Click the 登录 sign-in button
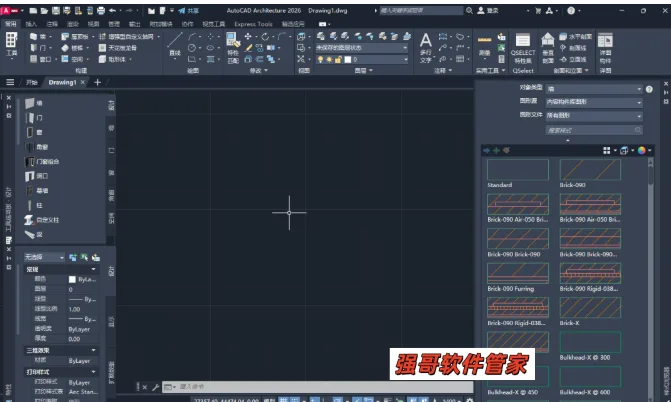 pyautogui.click(x=488, y=11)
